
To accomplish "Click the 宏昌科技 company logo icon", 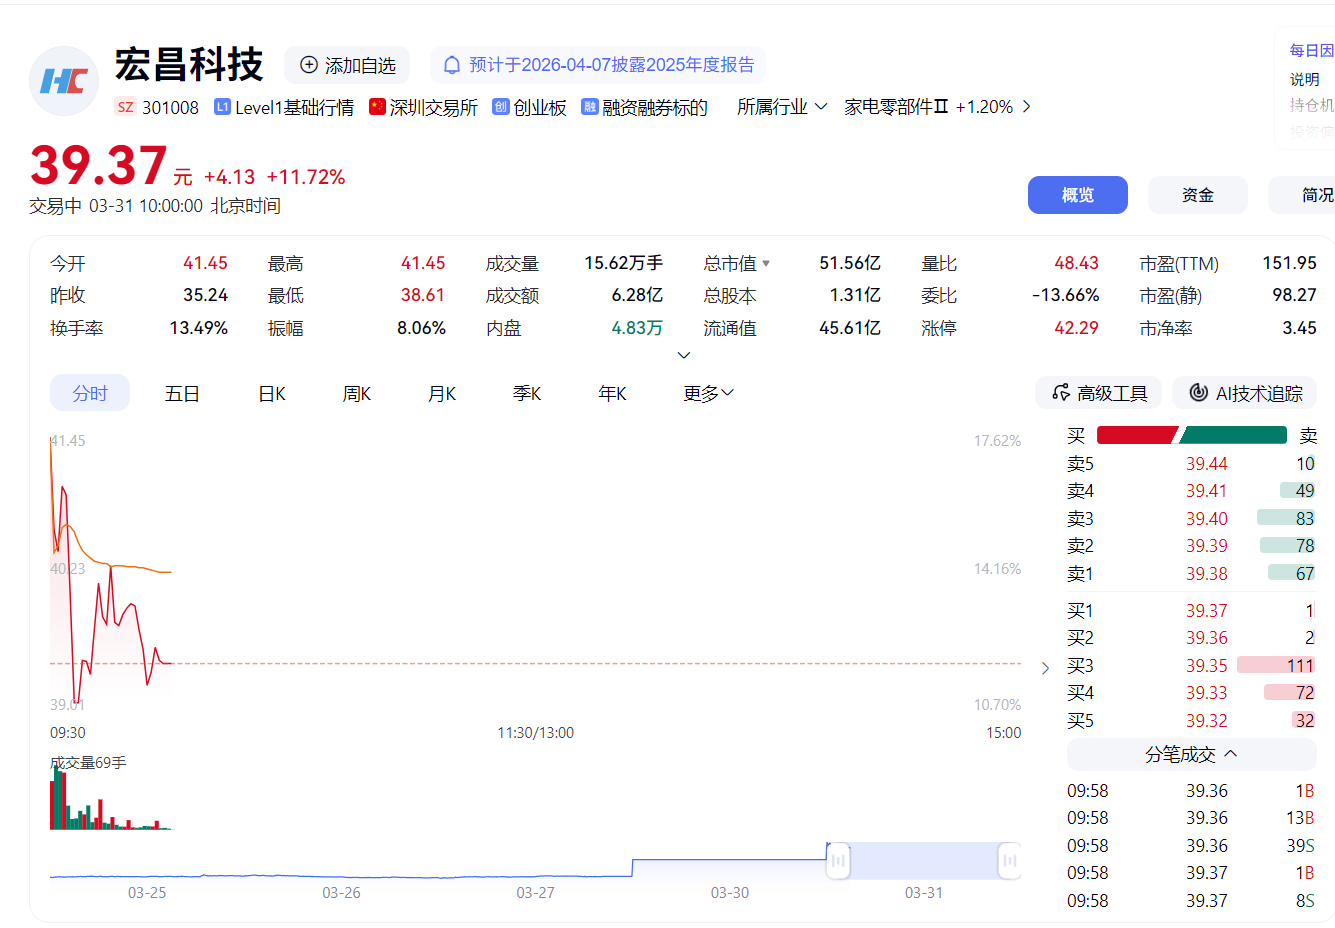I will coord(64,81).
